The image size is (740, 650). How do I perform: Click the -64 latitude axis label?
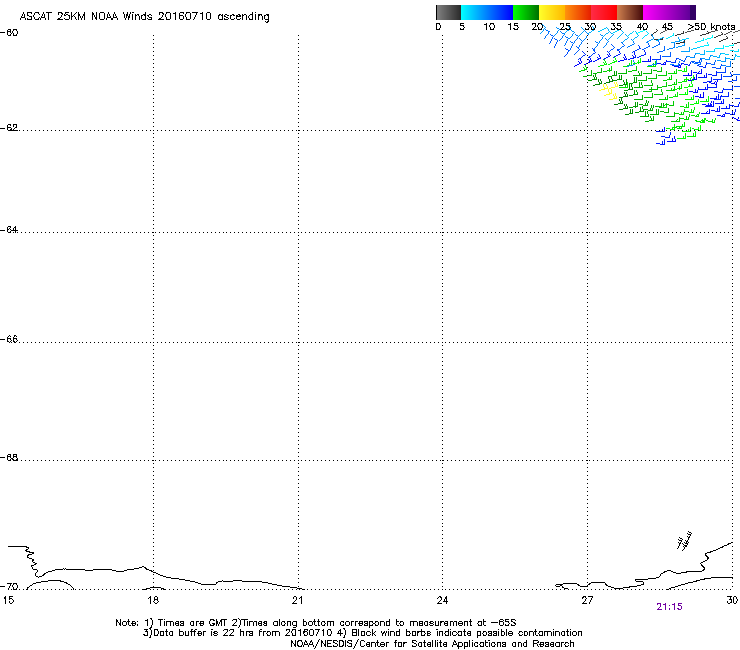tap(9, 230)
